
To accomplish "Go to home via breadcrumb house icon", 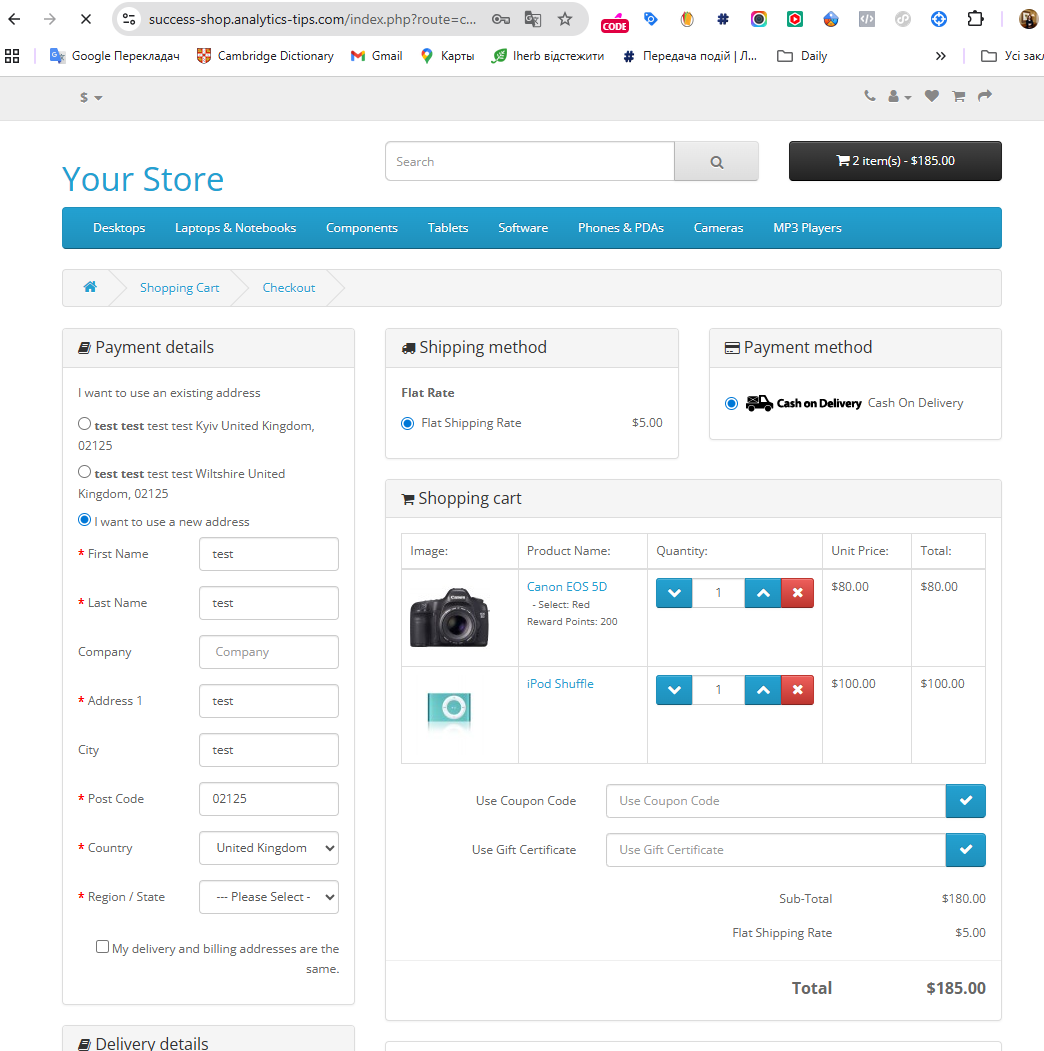I will [90, 288].
